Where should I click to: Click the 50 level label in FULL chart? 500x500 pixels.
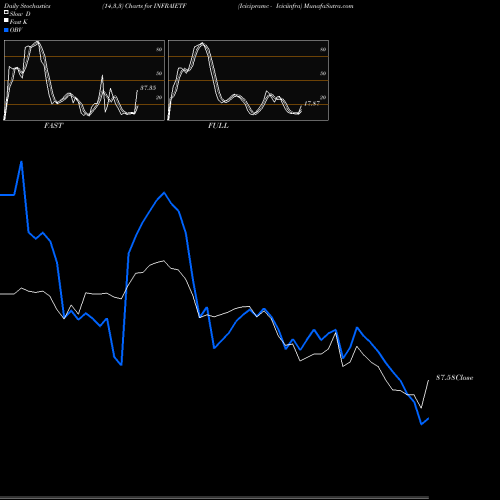pos(323,73)
